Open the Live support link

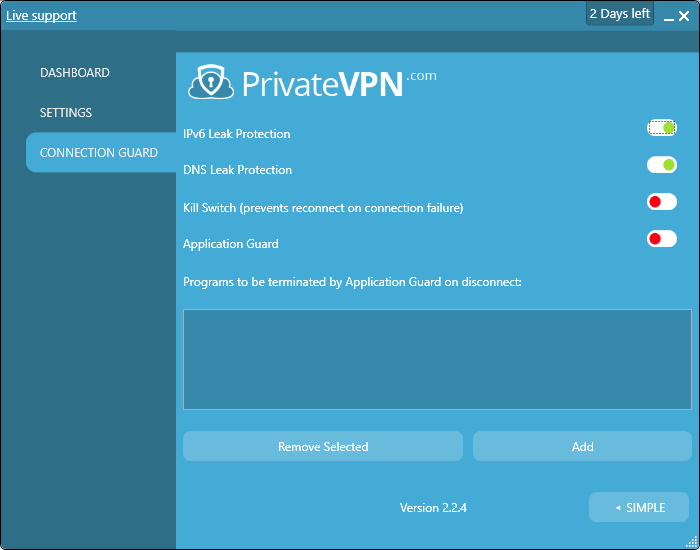point(41,16)
